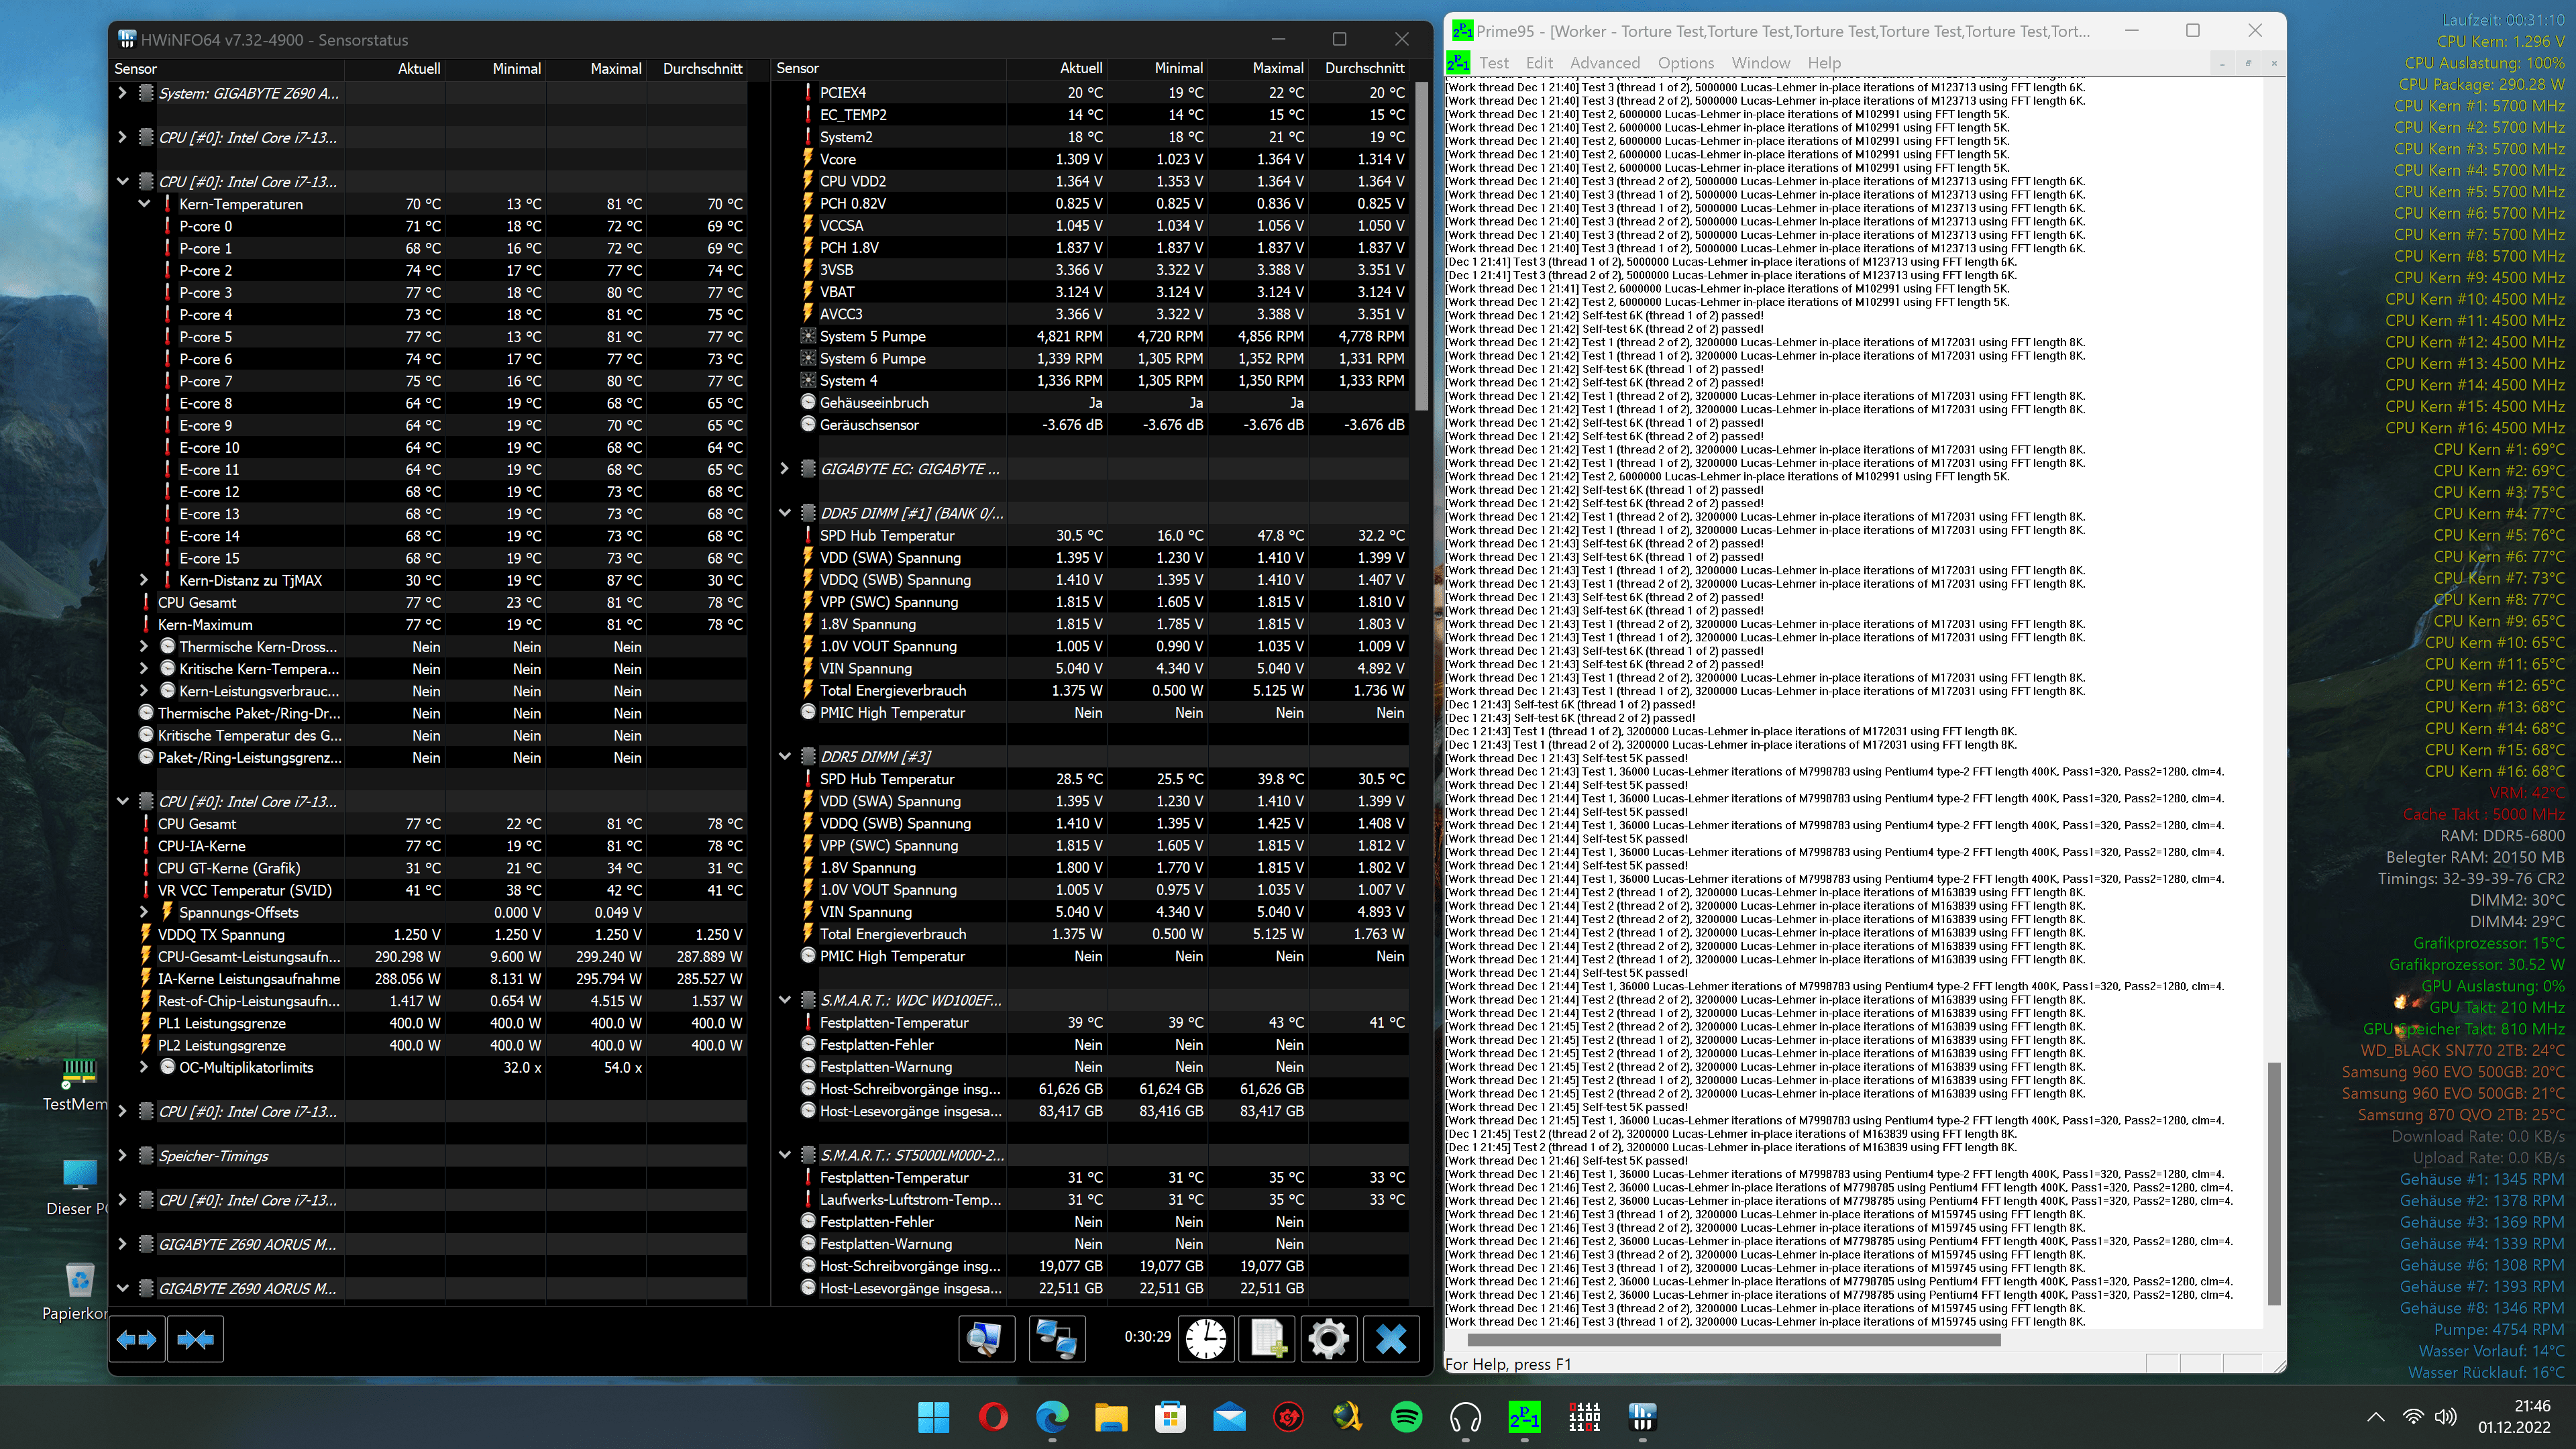The height and width of the screenshot is (1449, 2576).
Task: Collapse the DDR5 DIMM [#3] group
Action: 785,756
